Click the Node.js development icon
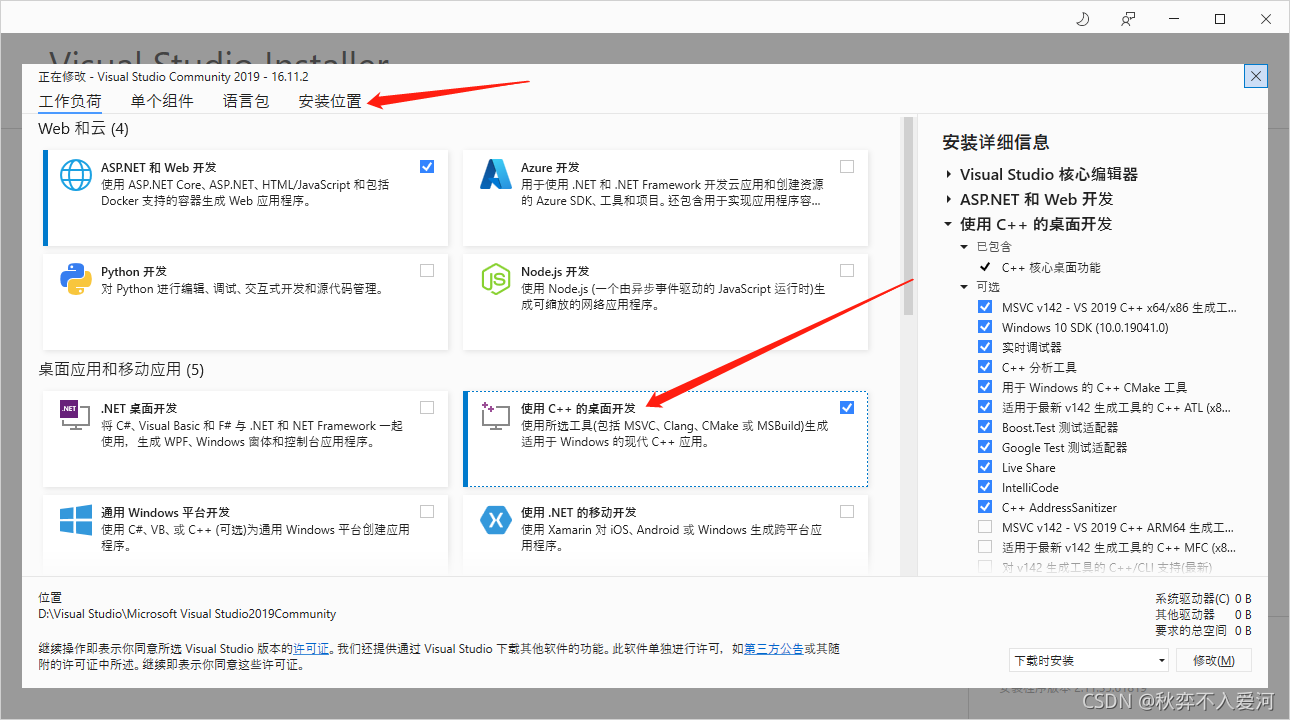 (x=496, y=279)
